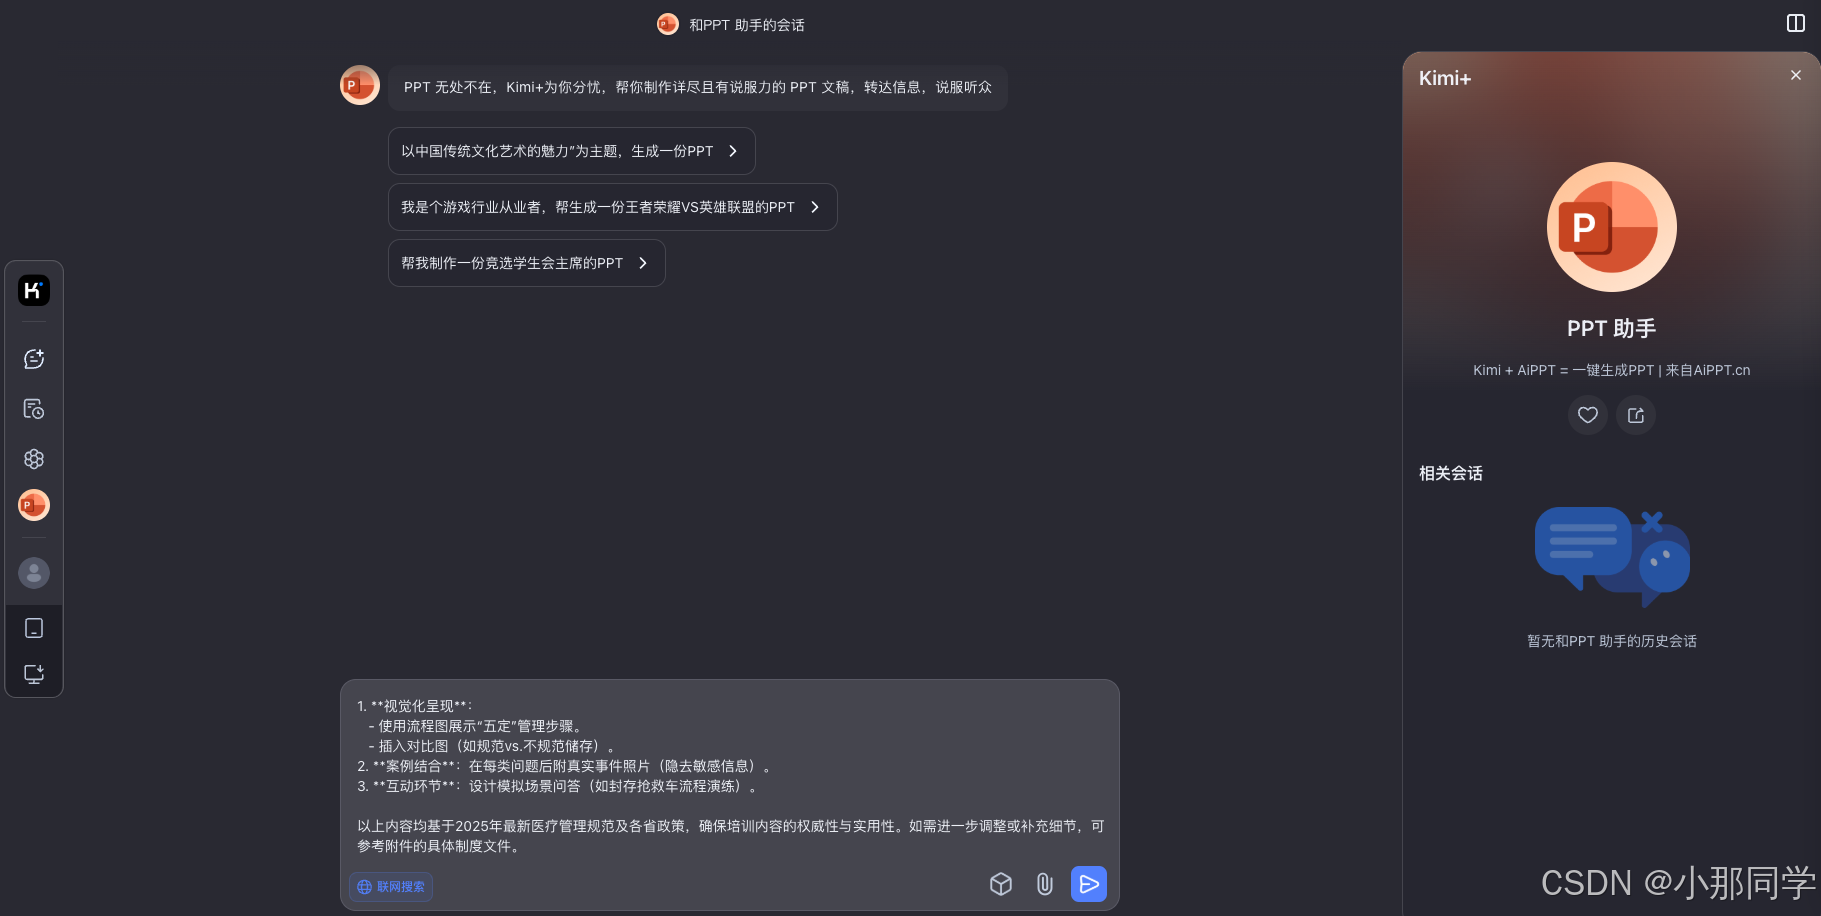Open the 王者荣耀VS英雄联盟 PPT suggestion chevron

tap(815, 207)
